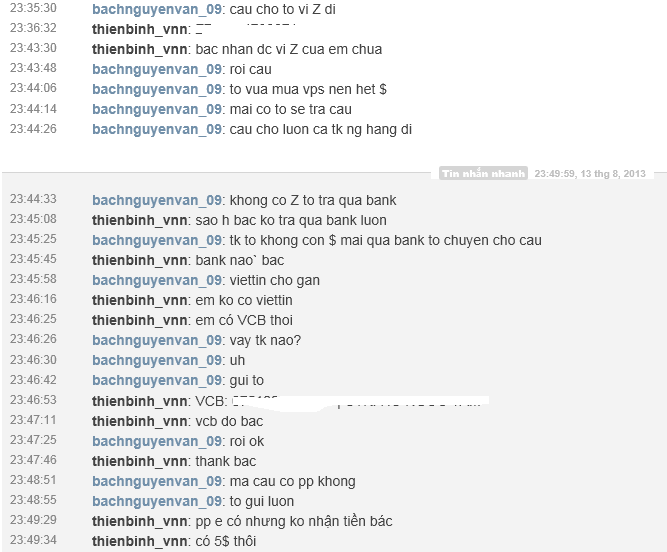Select the message "bac nhan dc vi Z cua em chua"
The width and height of the screenshot is (667, 552).
[x=288, y=49]
